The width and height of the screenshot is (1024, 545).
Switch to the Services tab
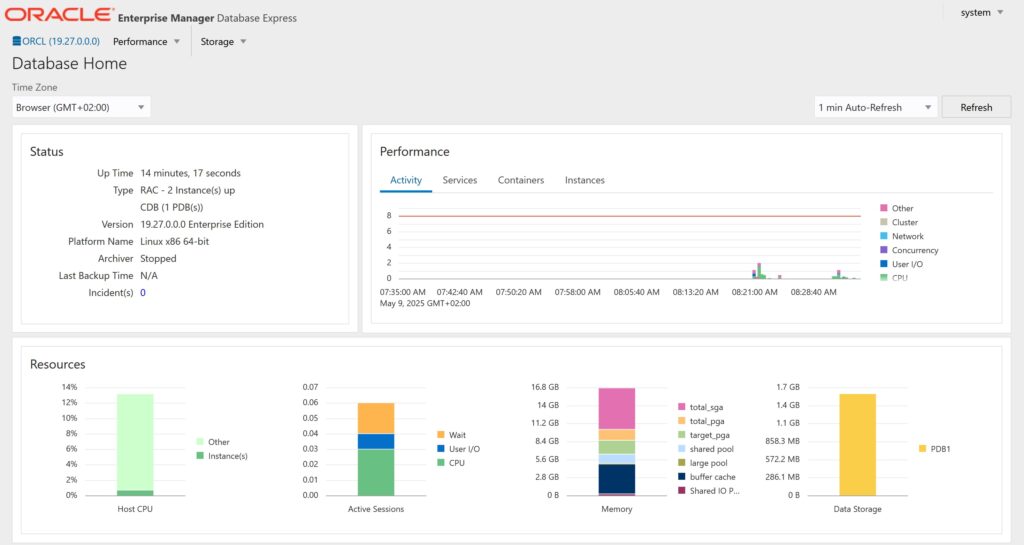[460, 180]
